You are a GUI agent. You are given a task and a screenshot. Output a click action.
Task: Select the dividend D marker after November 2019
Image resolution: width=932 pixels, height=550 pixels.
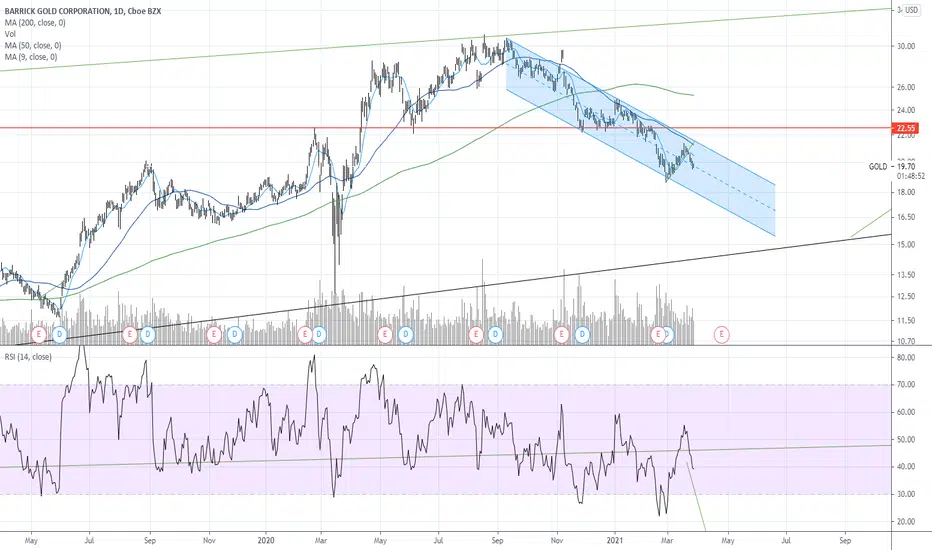point(235,335)
